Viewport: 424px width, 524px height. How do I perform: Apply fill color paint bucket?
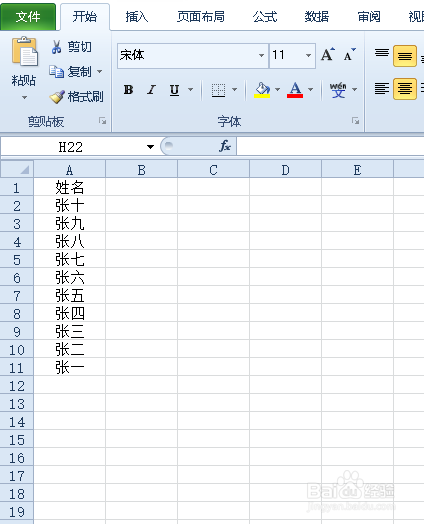(x=262, y=90)
